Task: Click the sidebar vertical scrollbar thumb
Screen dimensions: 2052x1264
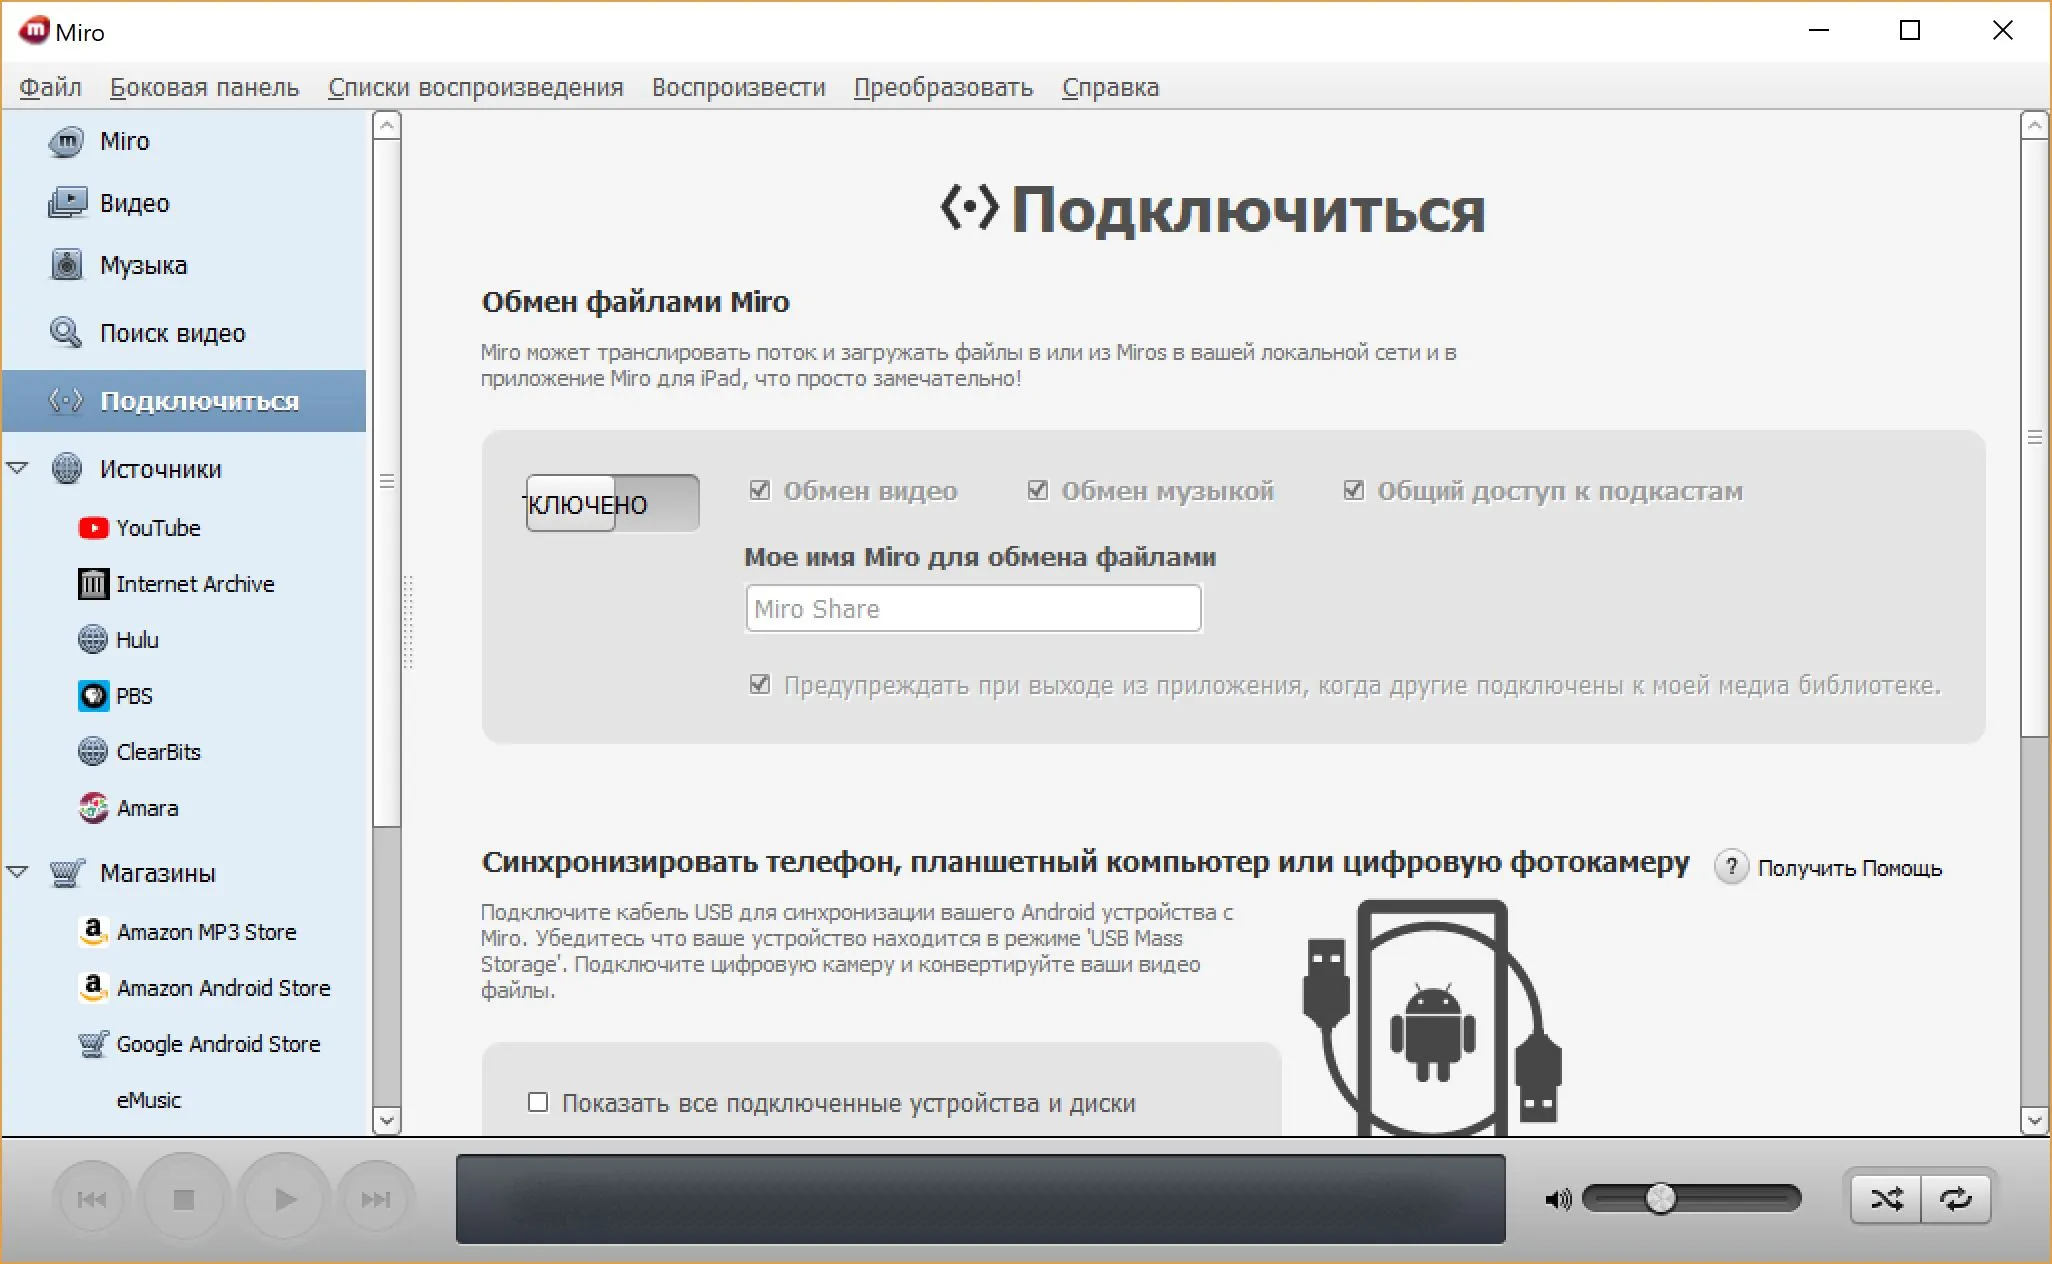Action: click(387, 483)
